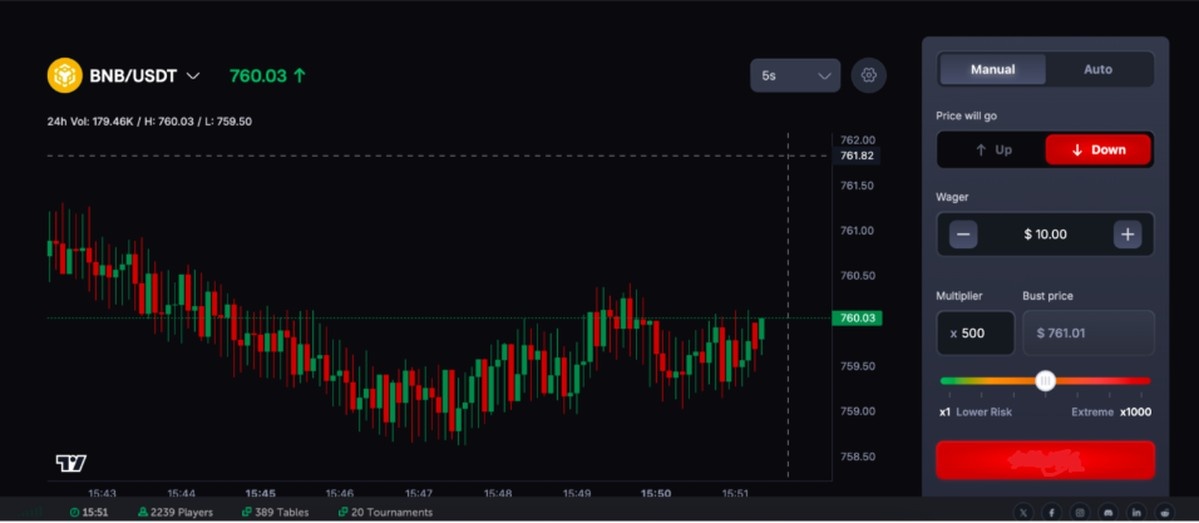Increase wager with the plus button
This screenshot has width=1199, height=523.
[x=1127, y=234]
